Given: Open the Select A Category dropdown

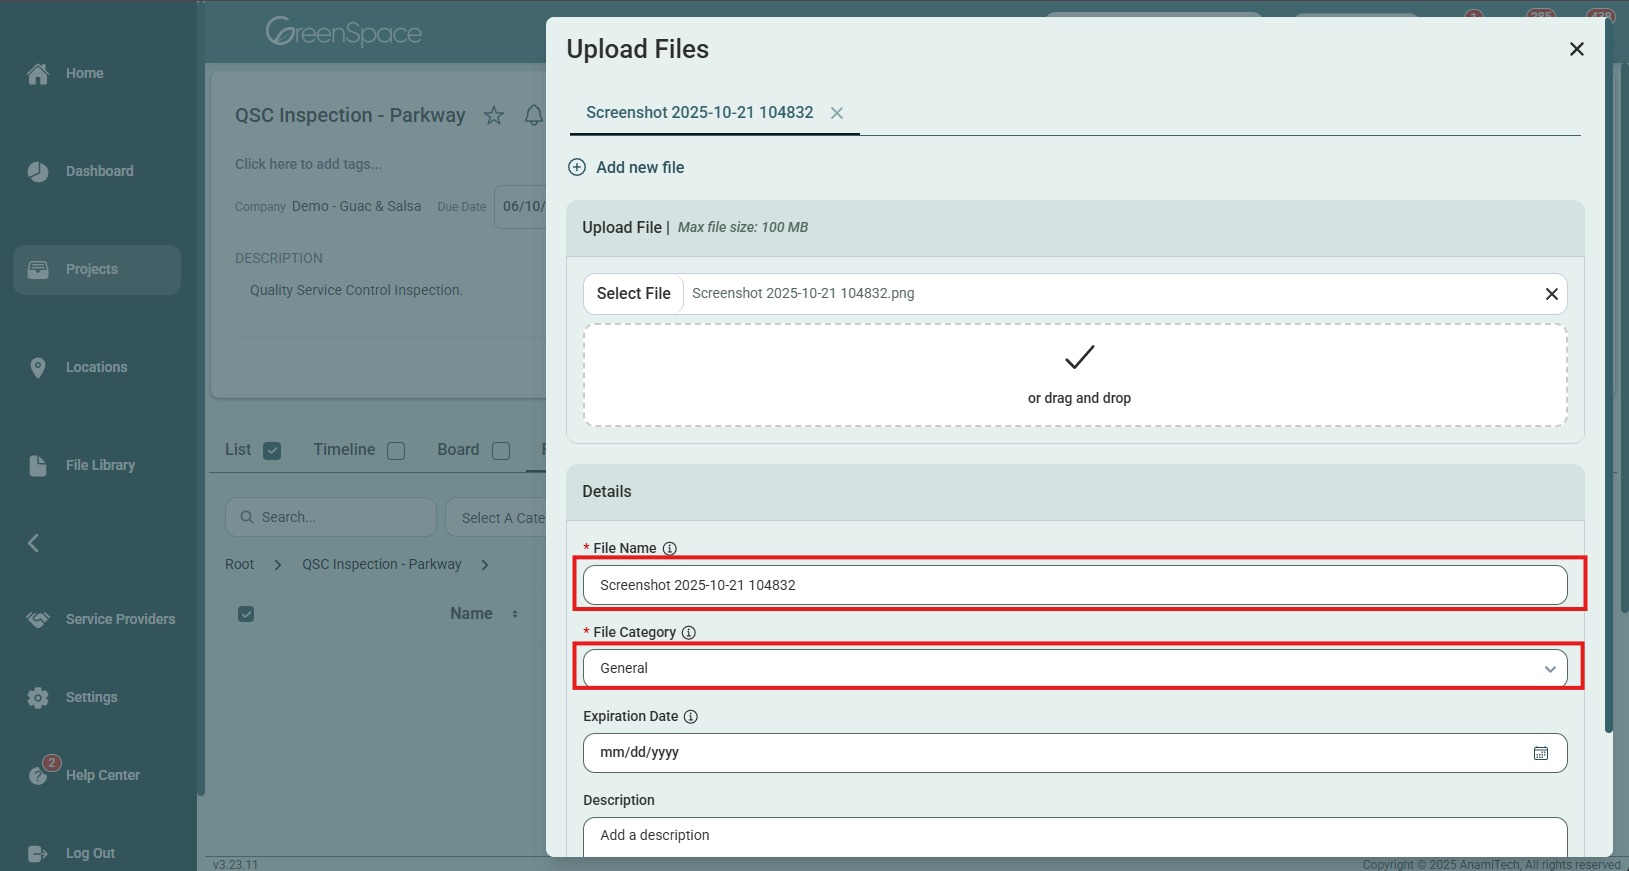Looking at the screenshot, I should coord(500,518).
